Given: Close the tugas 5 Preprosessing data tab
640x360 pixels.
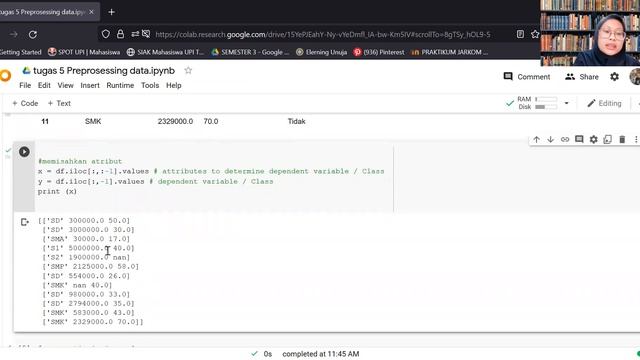Looking at the screenshot, I should click(91, 12).
